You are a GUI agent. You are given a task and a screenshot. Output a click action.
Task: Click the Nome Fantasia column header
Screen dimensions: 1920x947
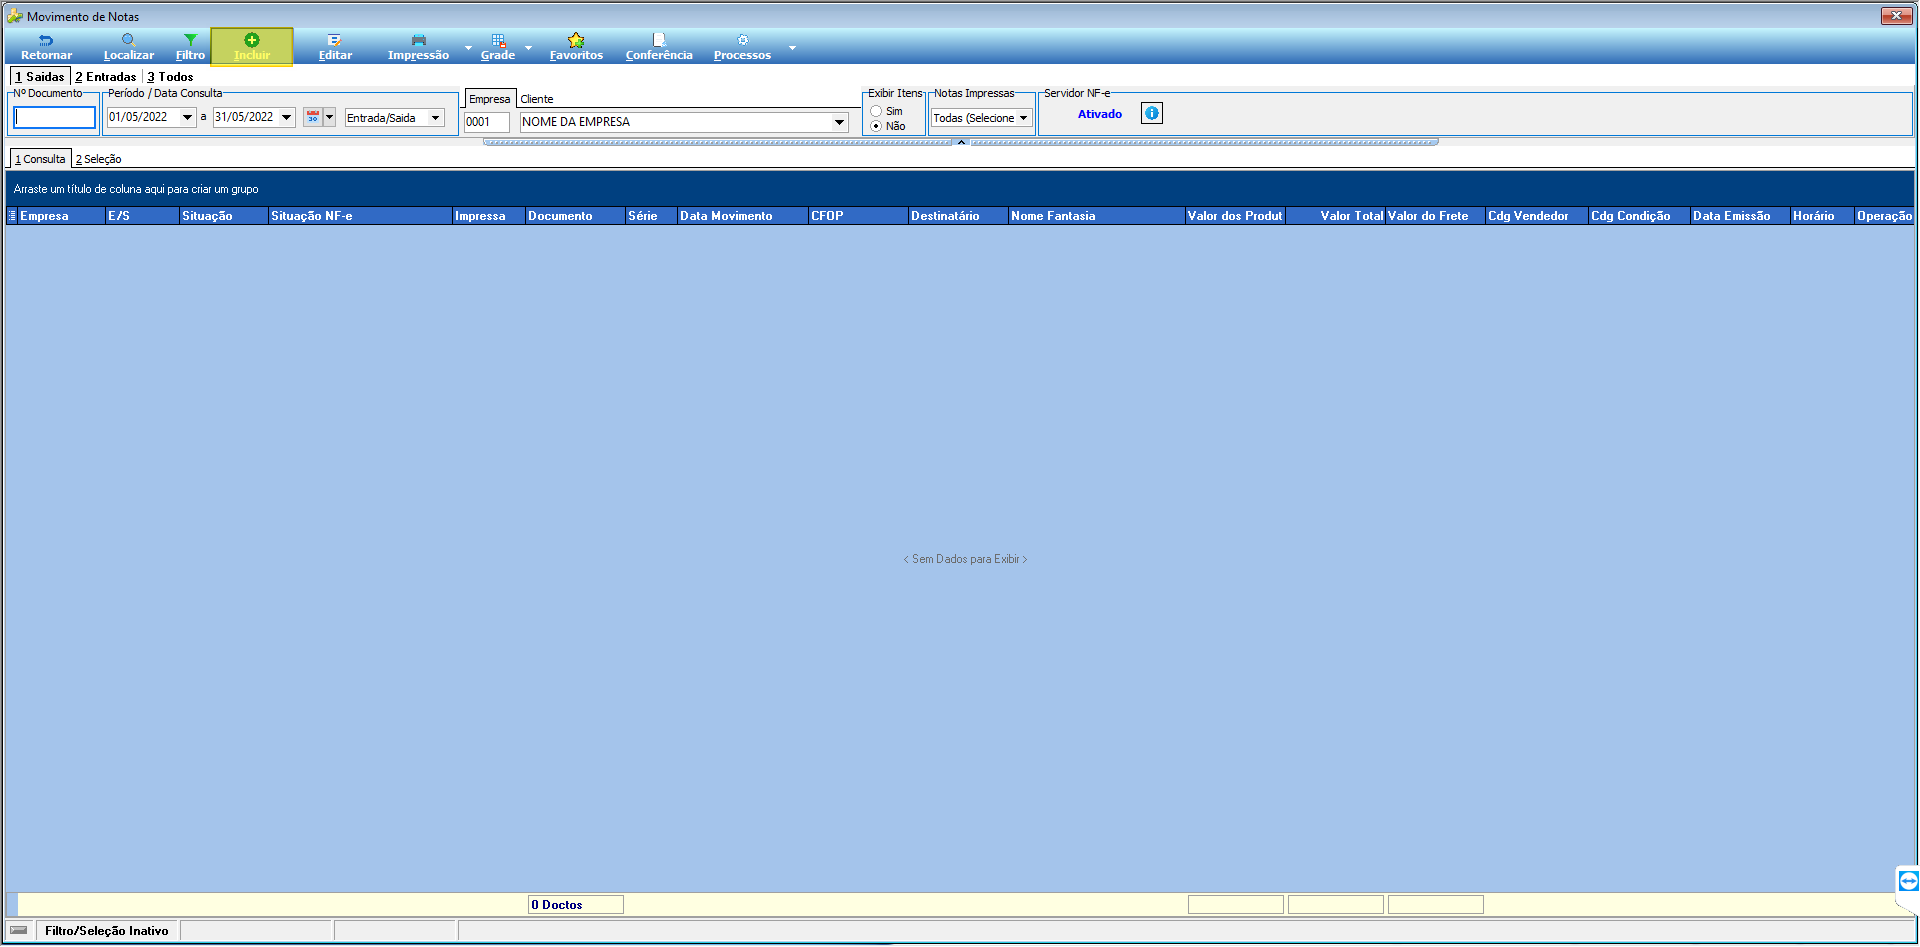(x=1096, y=216)
